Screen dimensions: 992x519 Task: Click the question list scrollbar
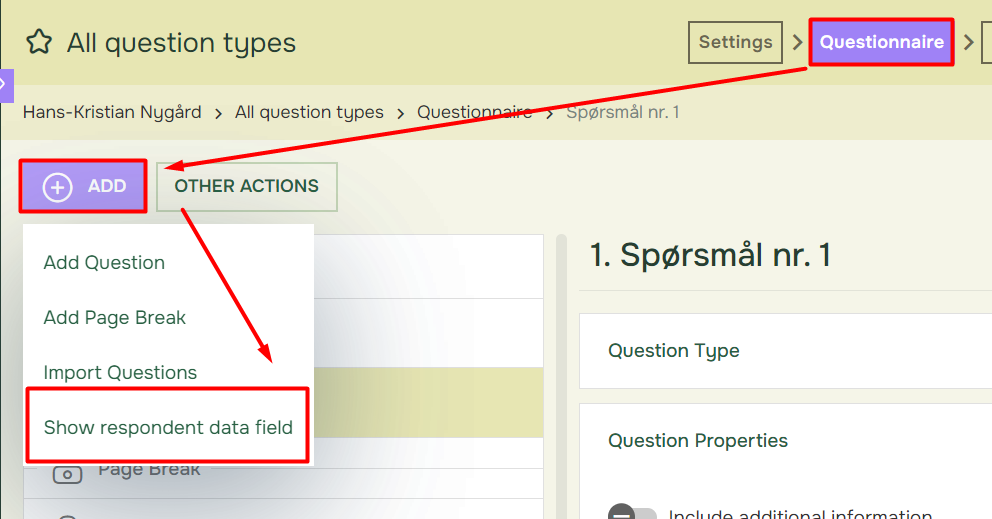[x=561, y=377]
